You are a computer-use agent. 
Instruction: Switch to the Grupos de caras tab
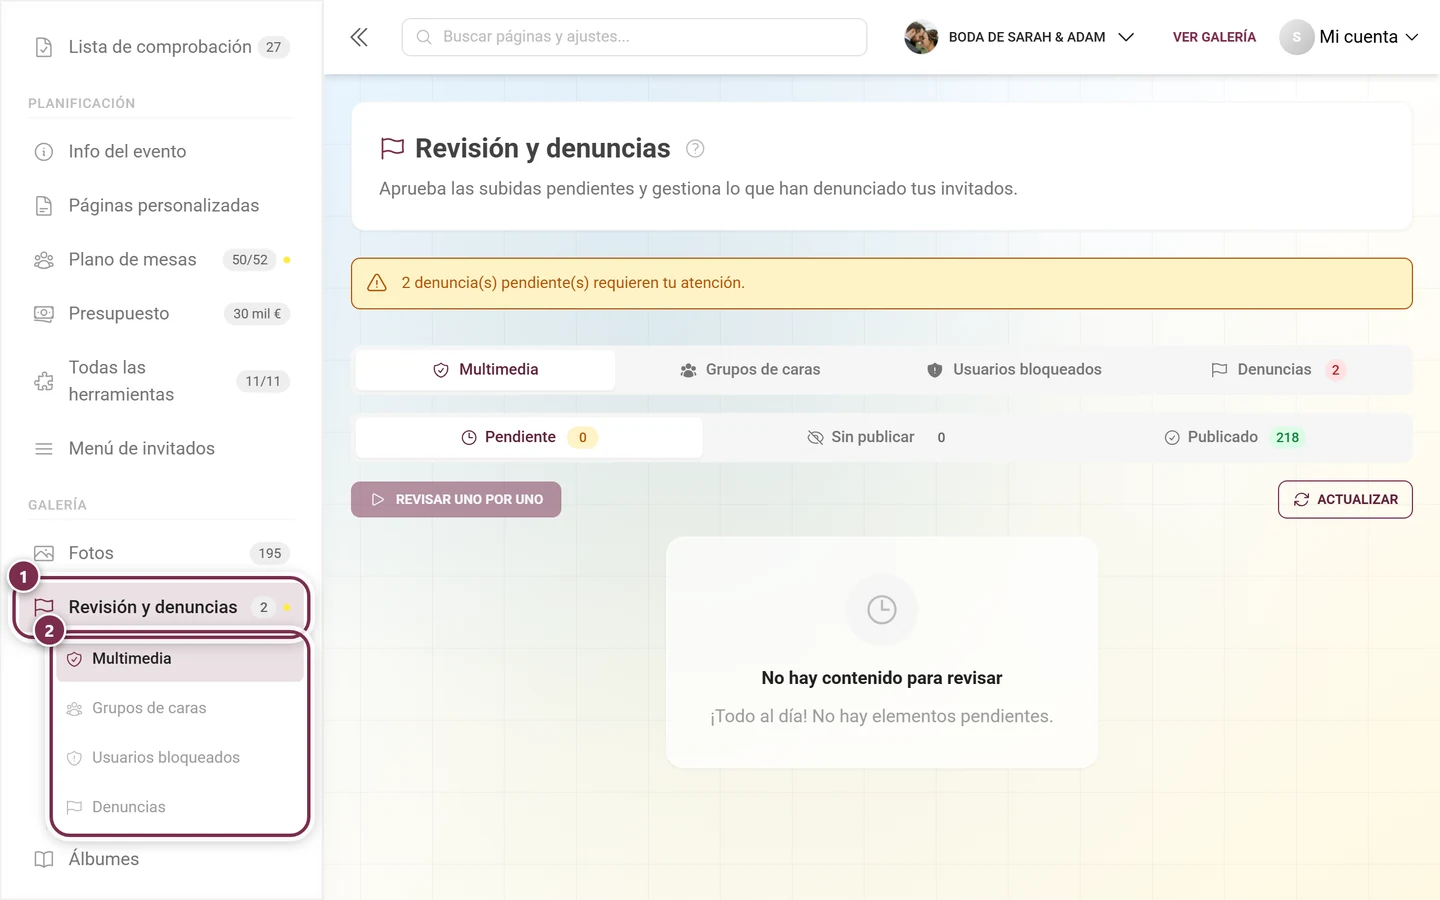coord(750,370)
